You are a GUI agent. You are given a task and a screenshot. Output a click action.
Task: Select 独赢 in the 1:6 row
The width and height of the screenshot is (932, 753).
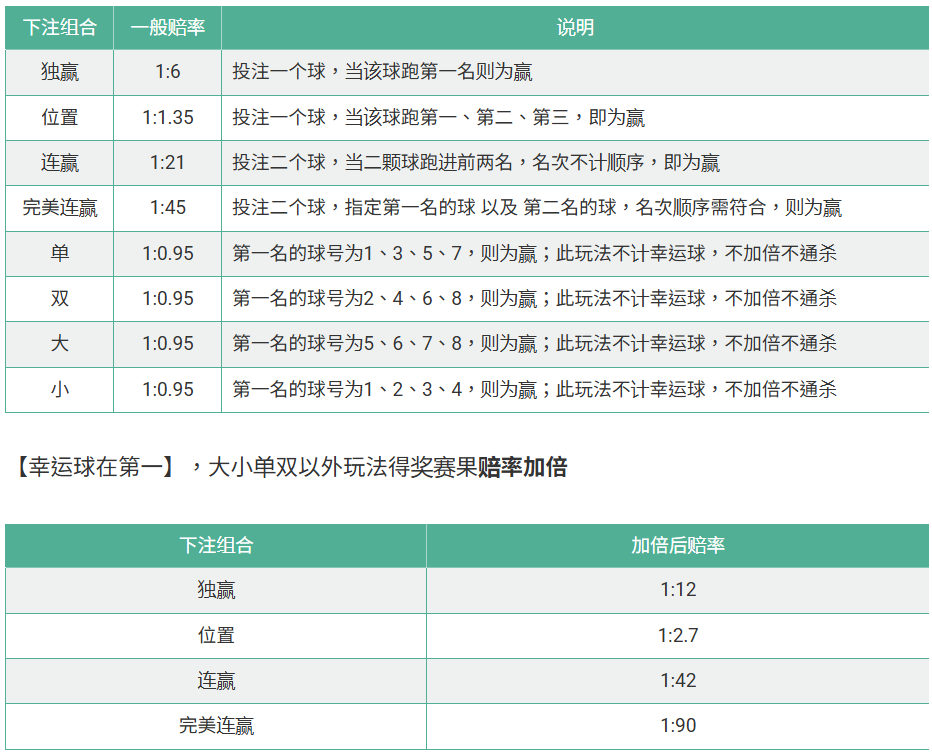click(x=59, y=72)
